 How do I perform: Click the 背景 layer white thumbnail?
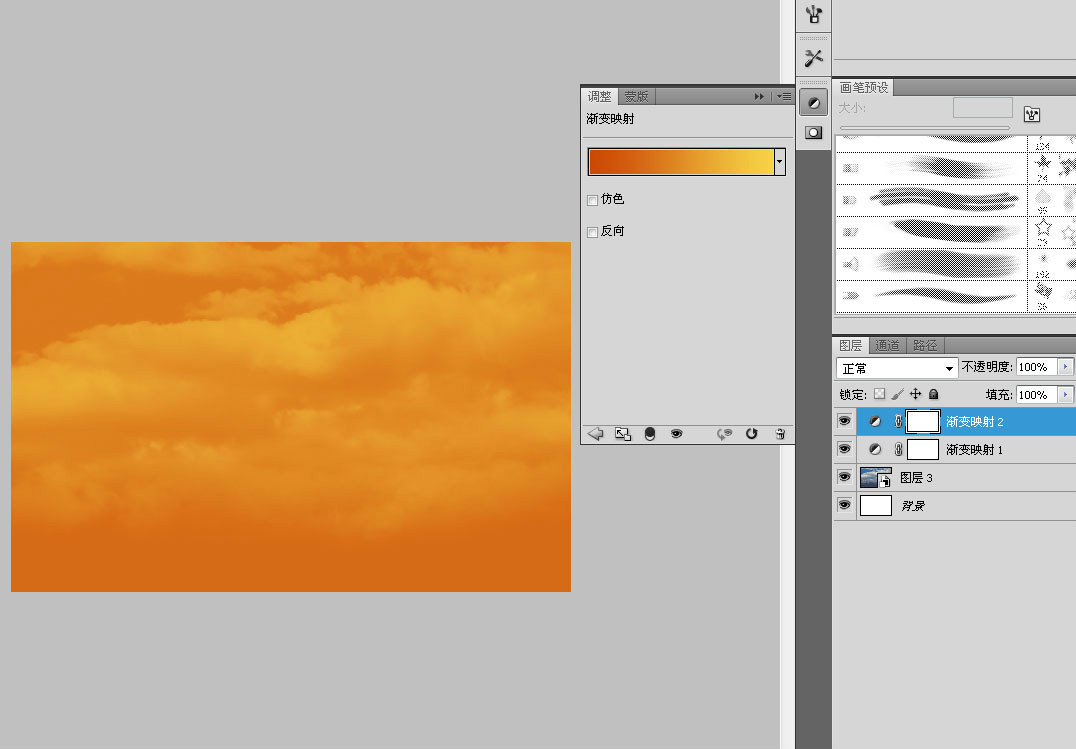[876, 505]
